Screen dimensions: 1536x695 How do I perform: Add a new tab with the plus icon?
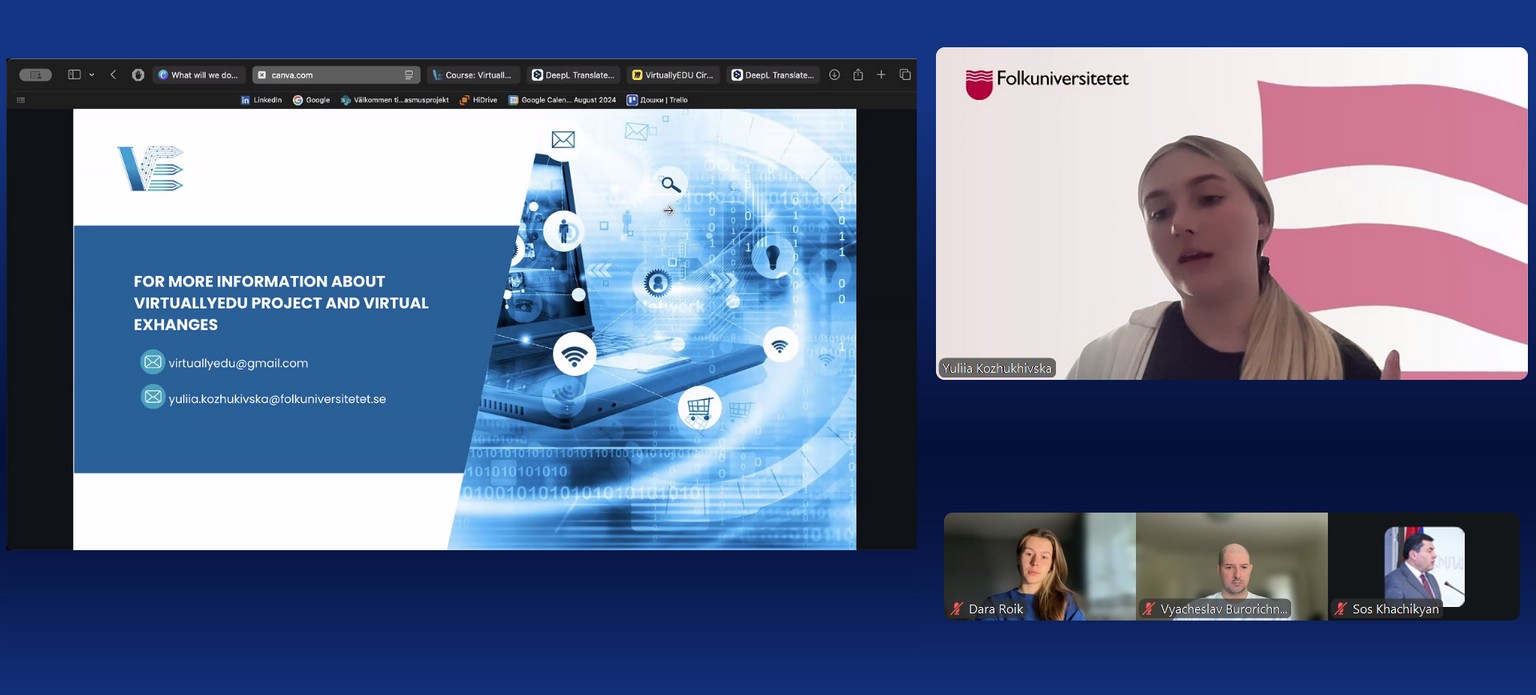coord(881,75)
